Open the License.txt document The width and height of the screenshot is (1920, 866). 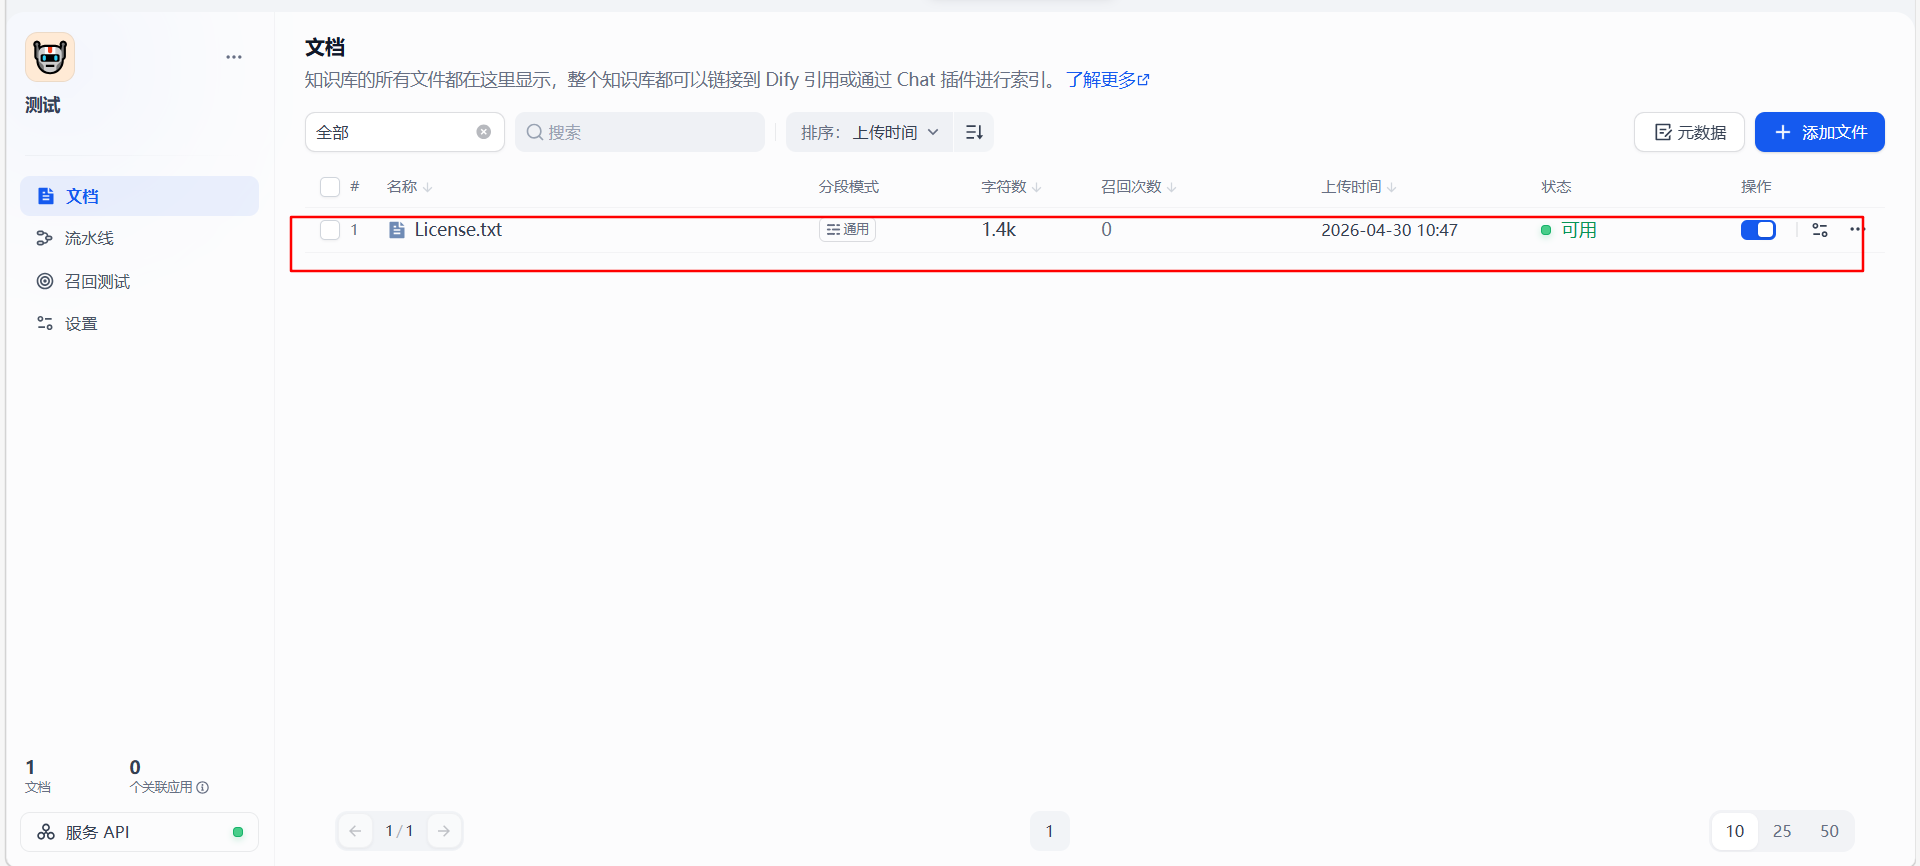[458, 230]
